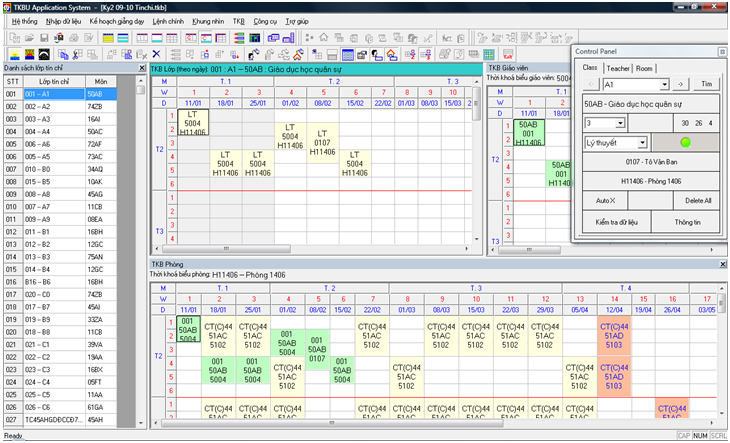Screen dimensions: 730x443
Task: Open the Lý thuyết type dropdown
Action: (642, 143)
